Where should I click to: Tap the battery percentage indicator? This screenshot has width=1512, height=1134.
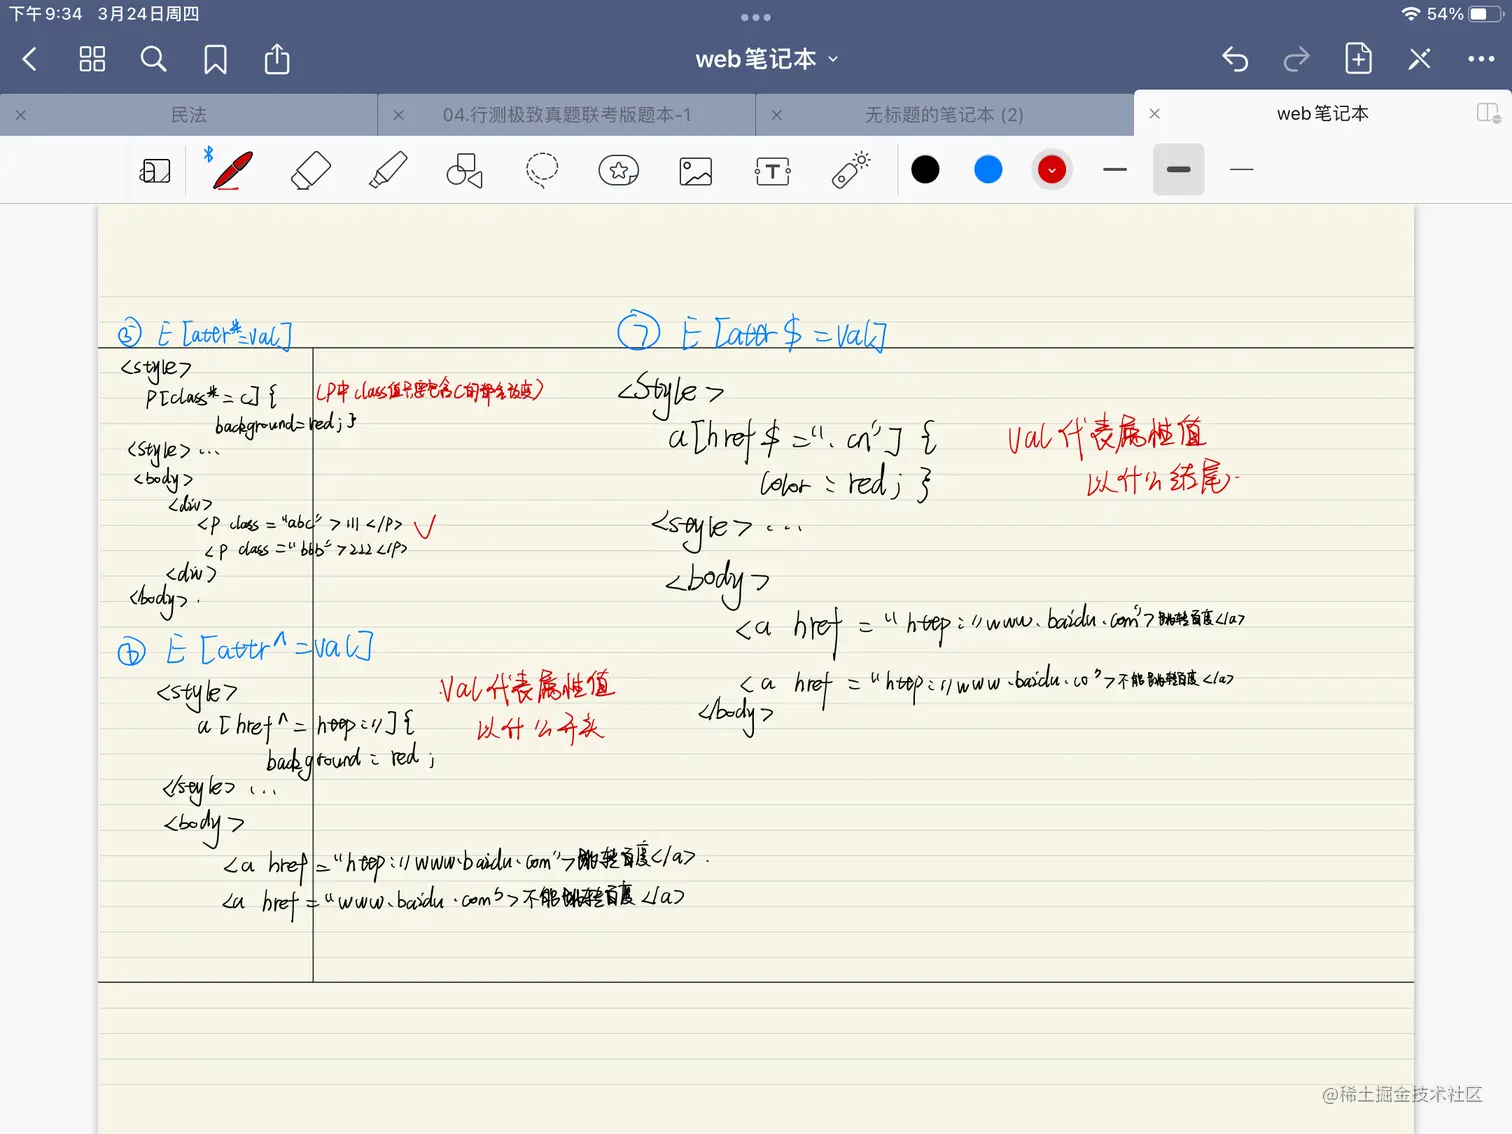[x=1445, y=14]
